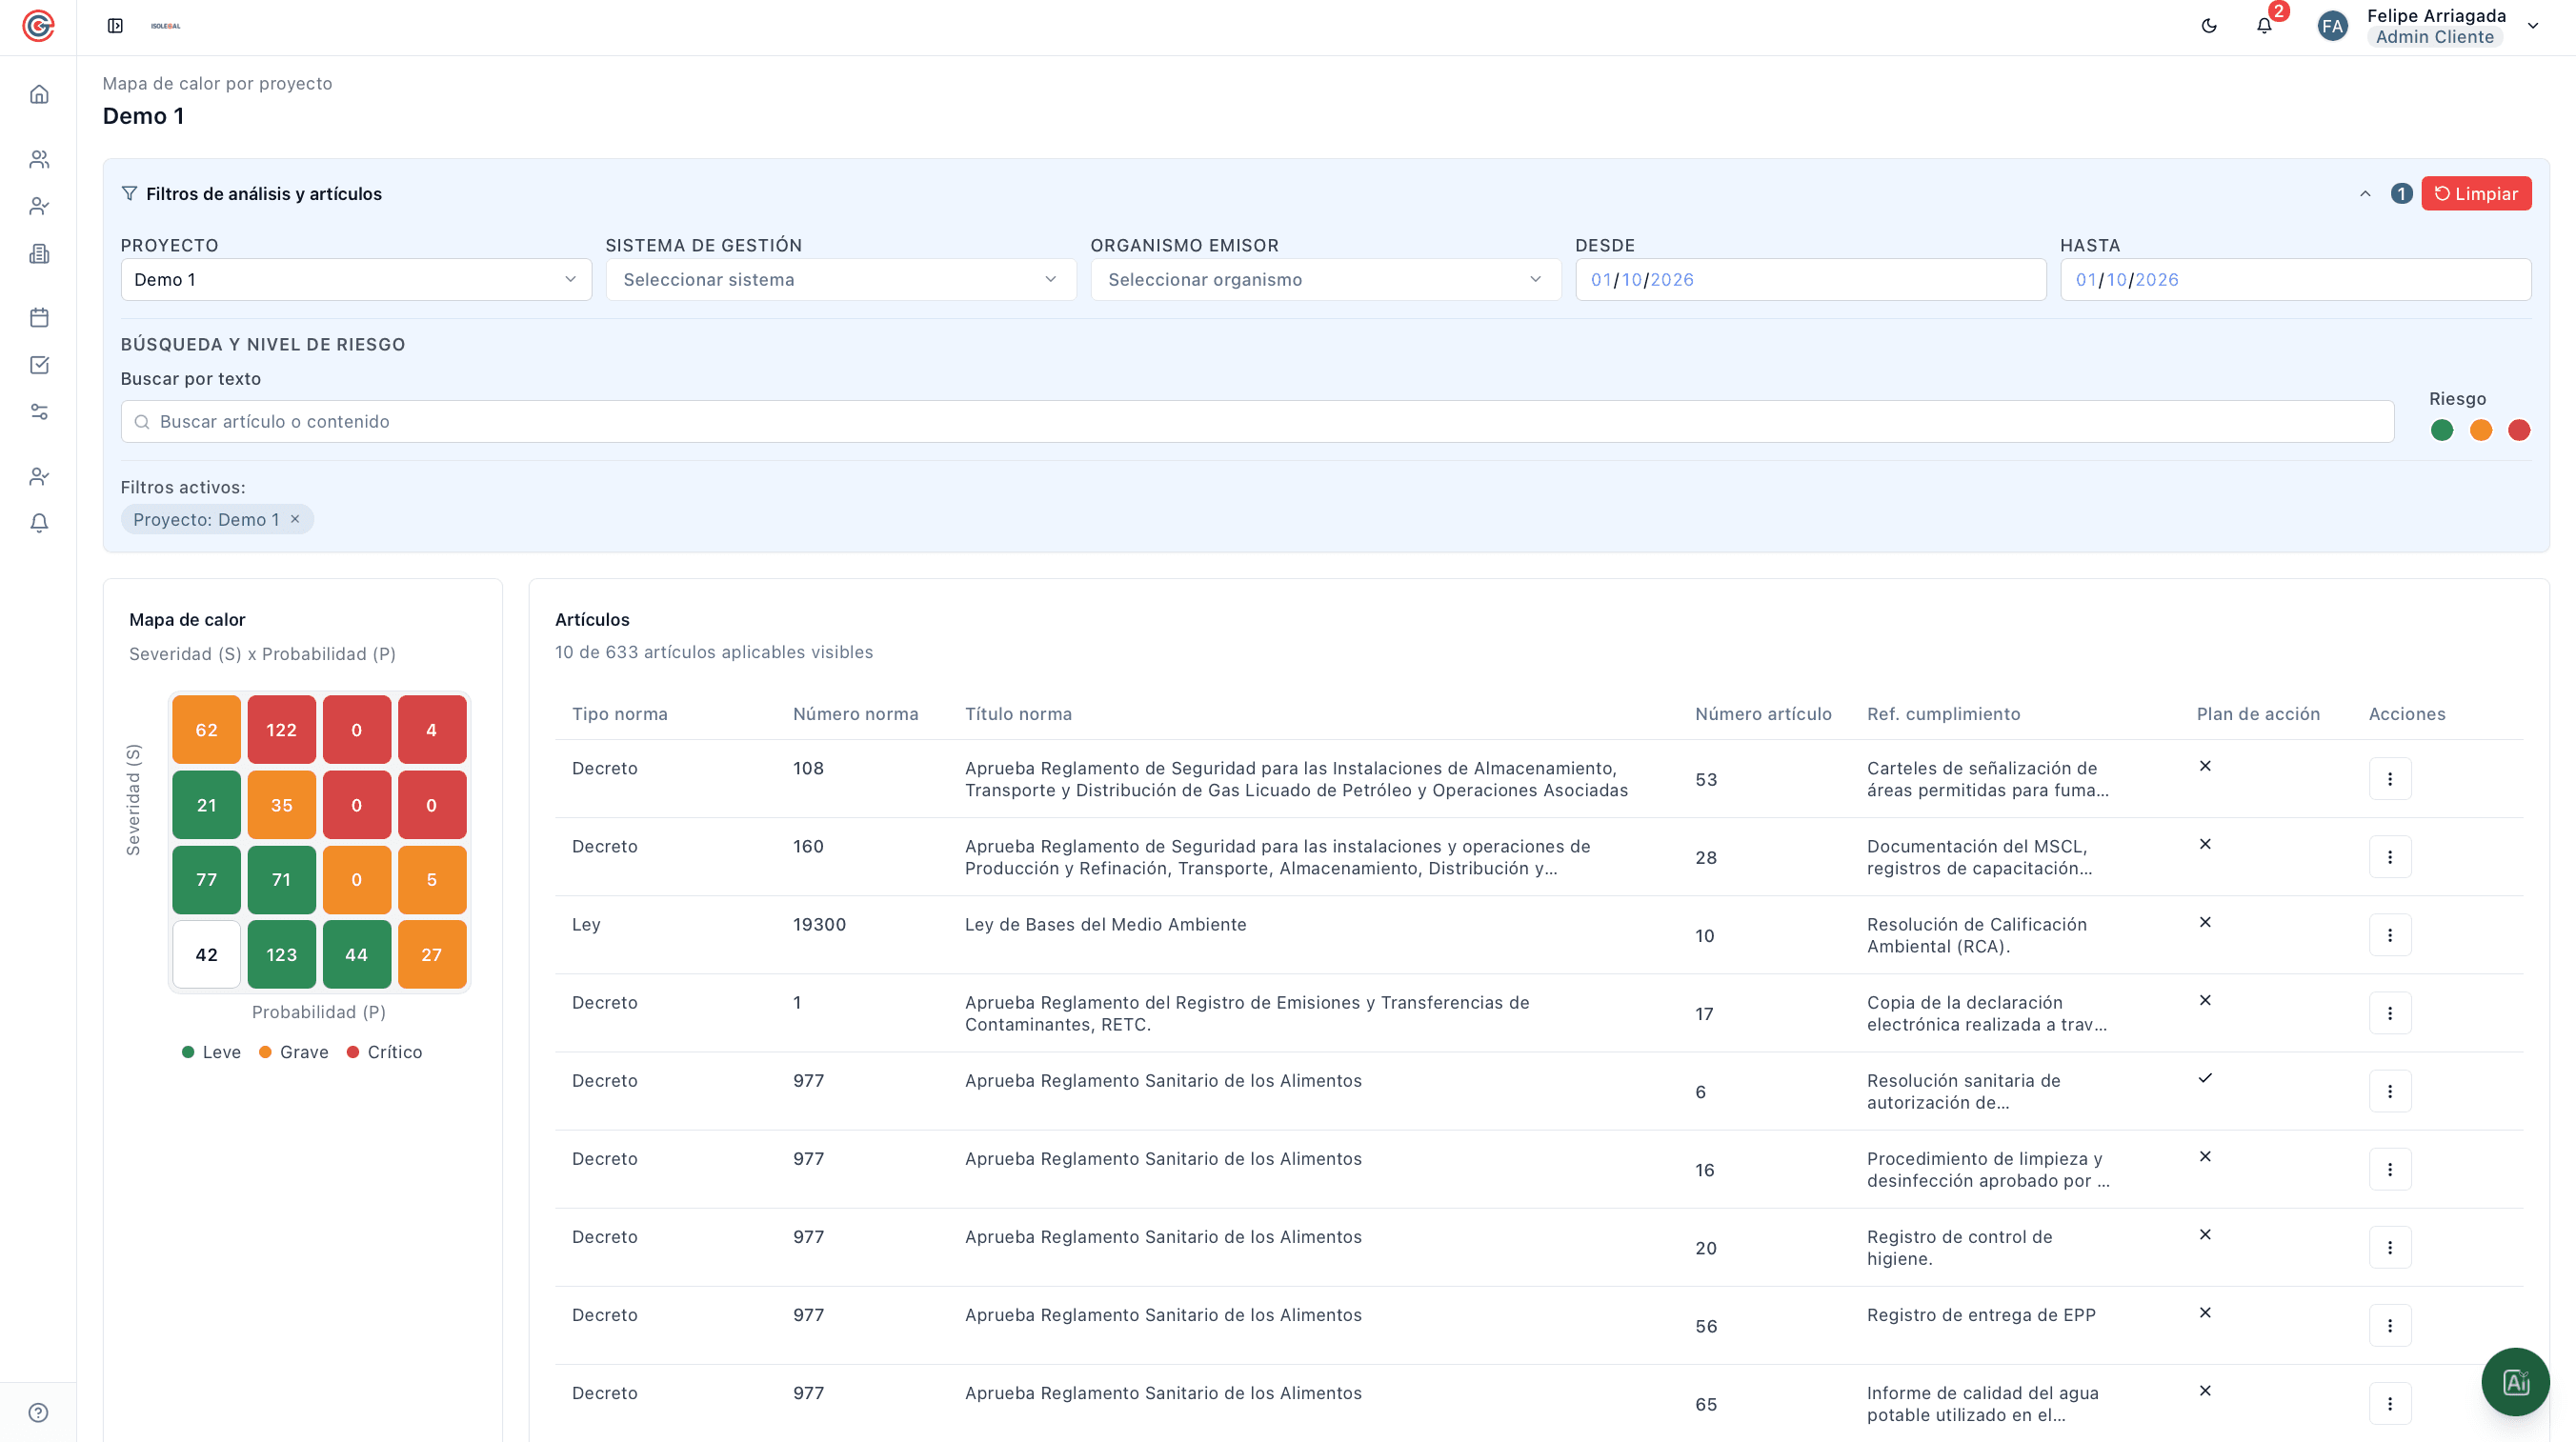Click the 'Título norma' column header
This screenshot has width=2576, height=1442.
[1018, 714]
